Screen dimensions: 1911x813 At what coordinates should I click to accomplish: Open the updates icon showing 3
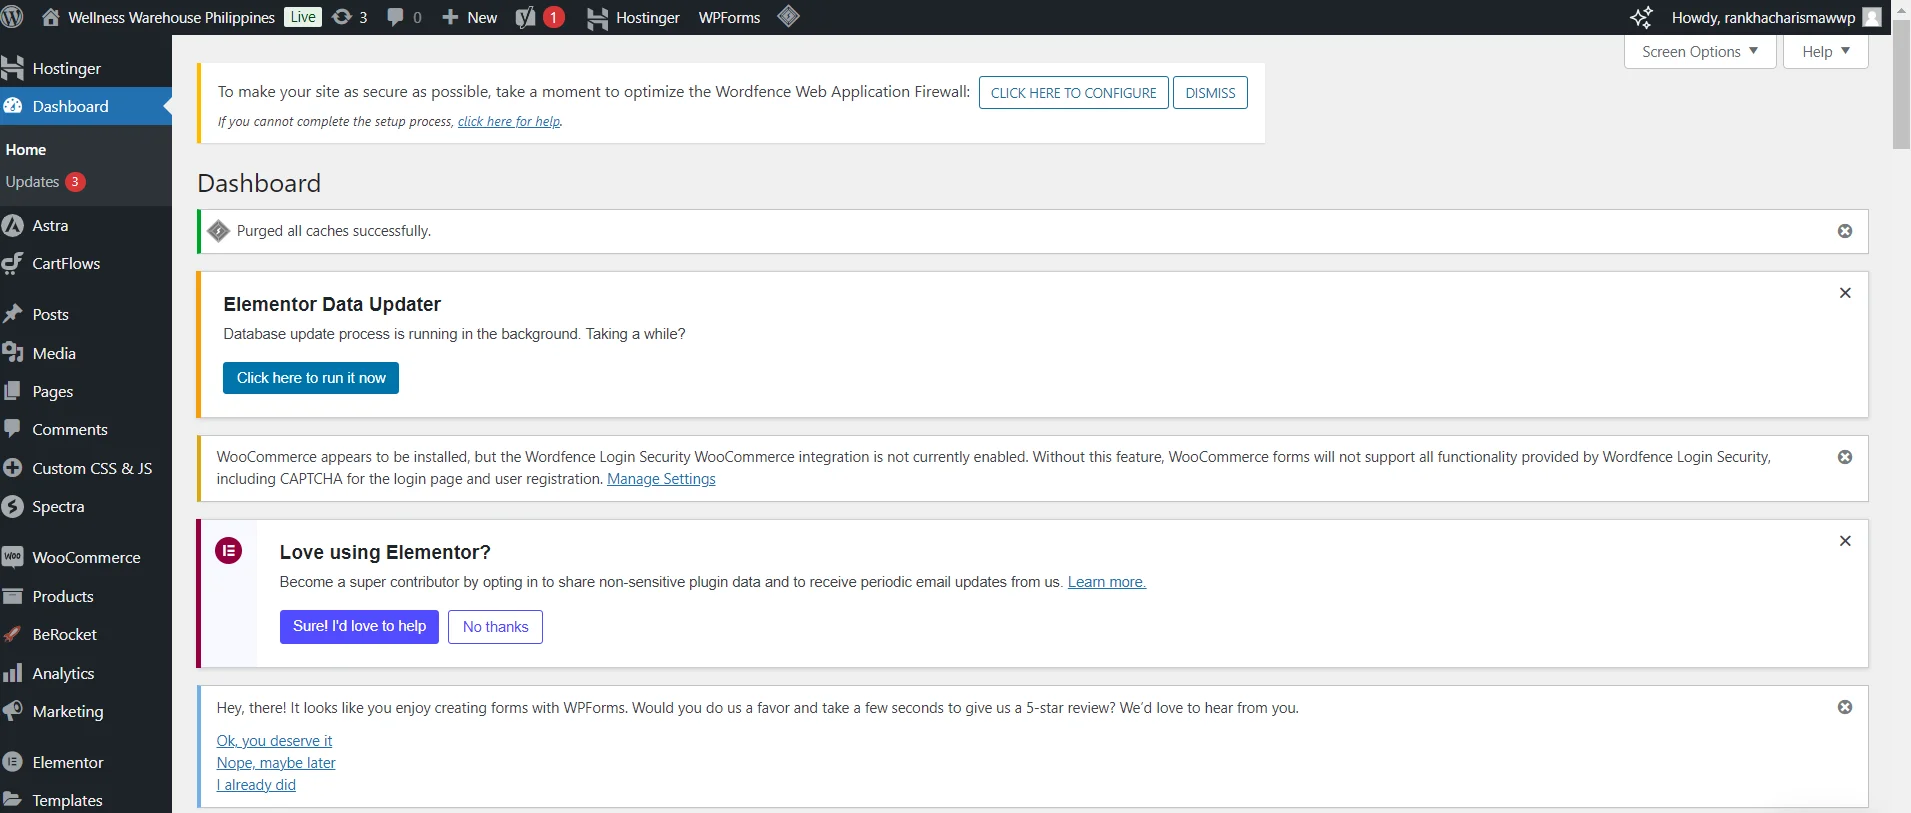[x=350, y=17]
